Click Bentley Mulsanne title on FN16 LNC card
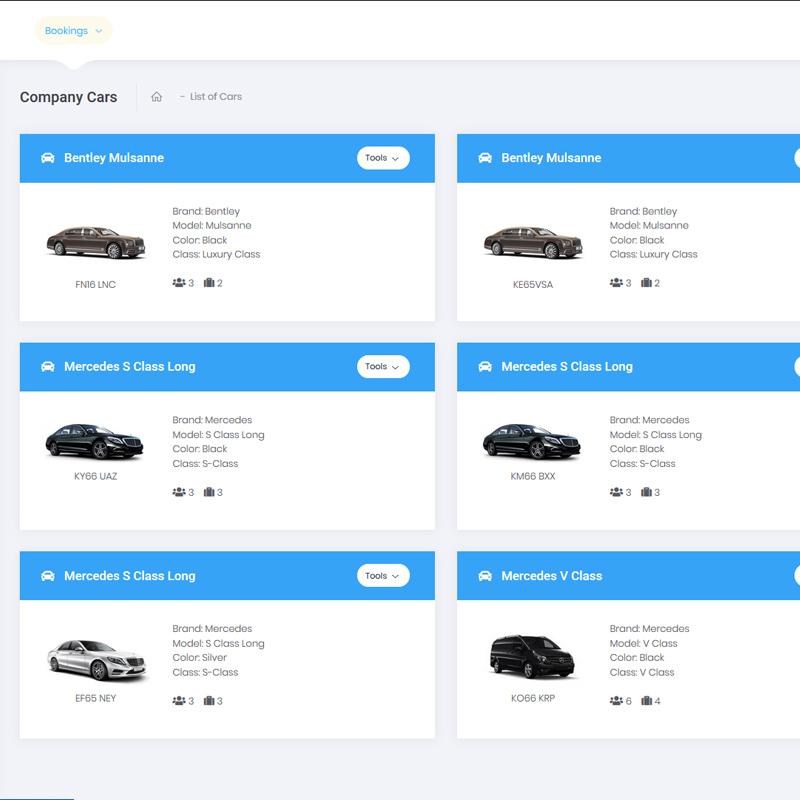Image resolution: width=800 pixels, height=800 pixels. (x=114, y=158)
